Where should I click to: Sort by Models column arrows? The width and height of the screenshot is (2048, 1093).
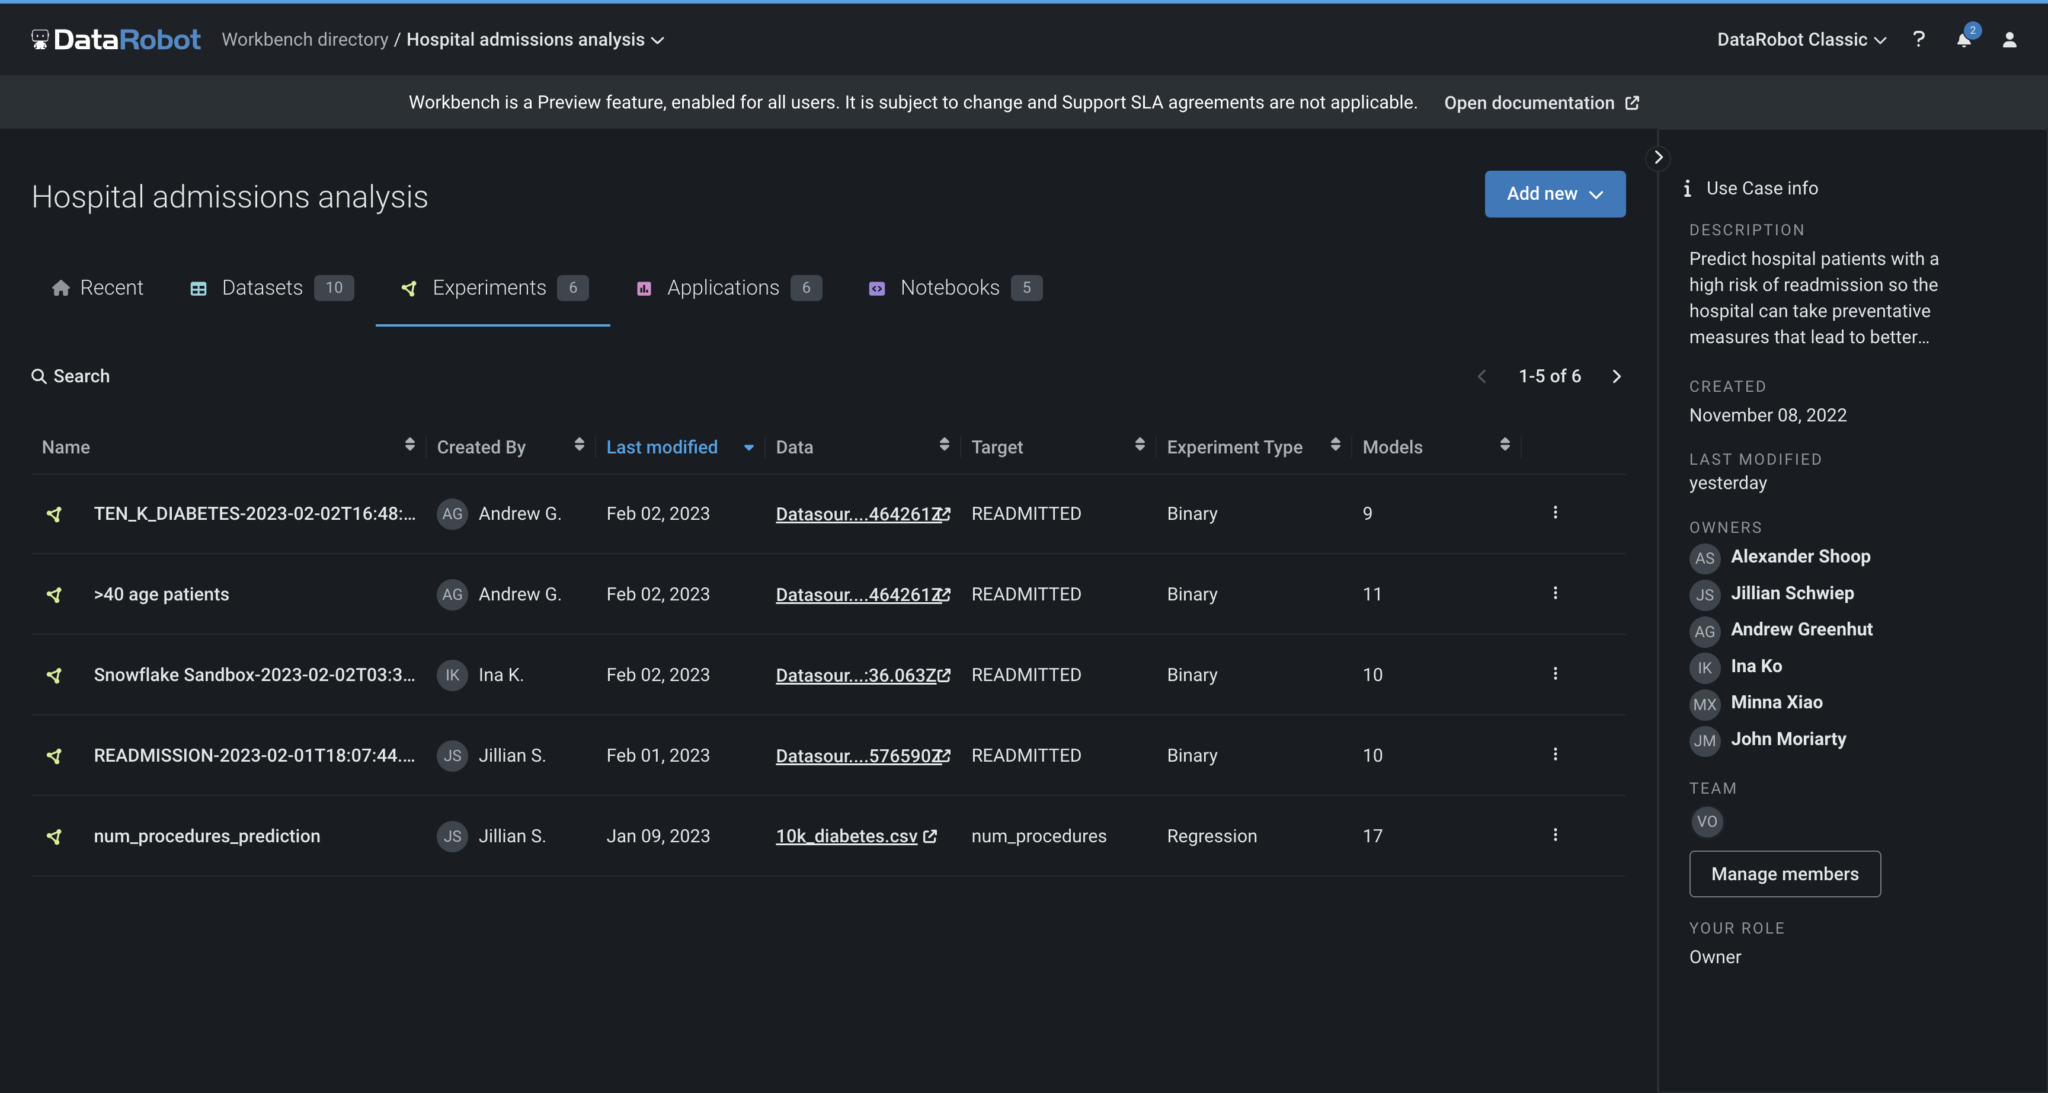(x=1505, y=445)
